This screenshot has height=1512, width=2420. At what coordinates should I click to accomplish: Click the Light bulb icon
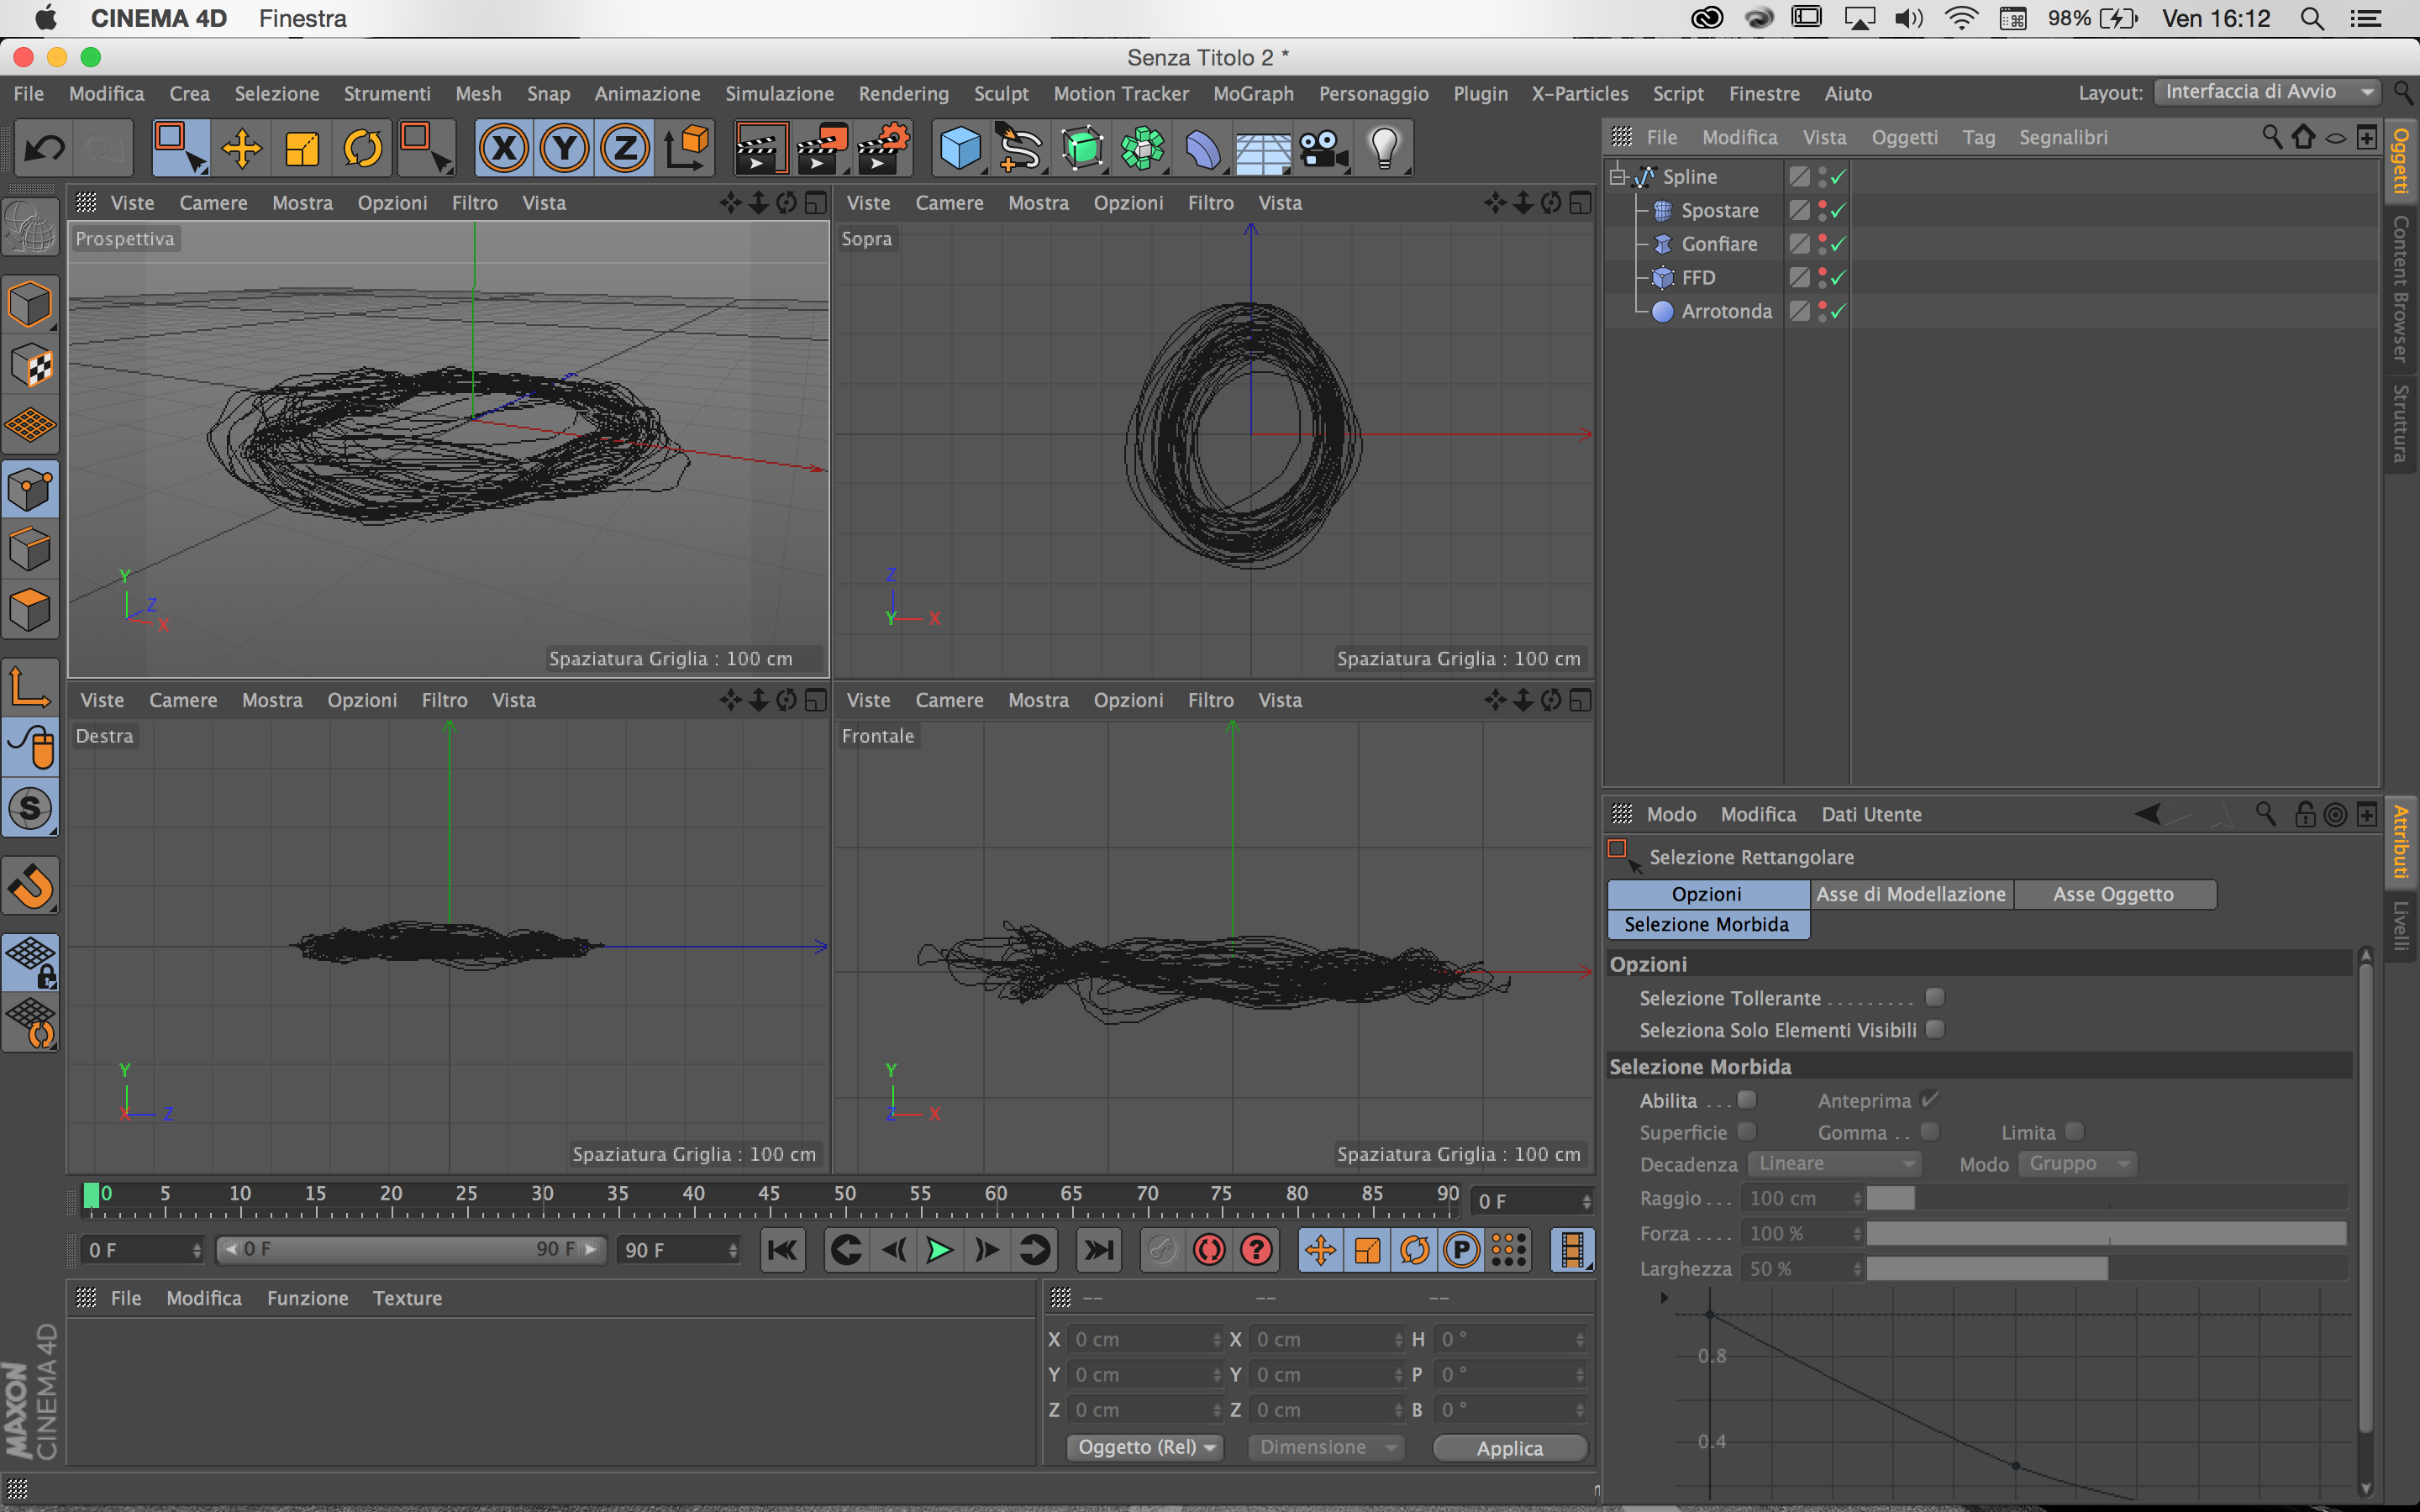coord(1384,149)
